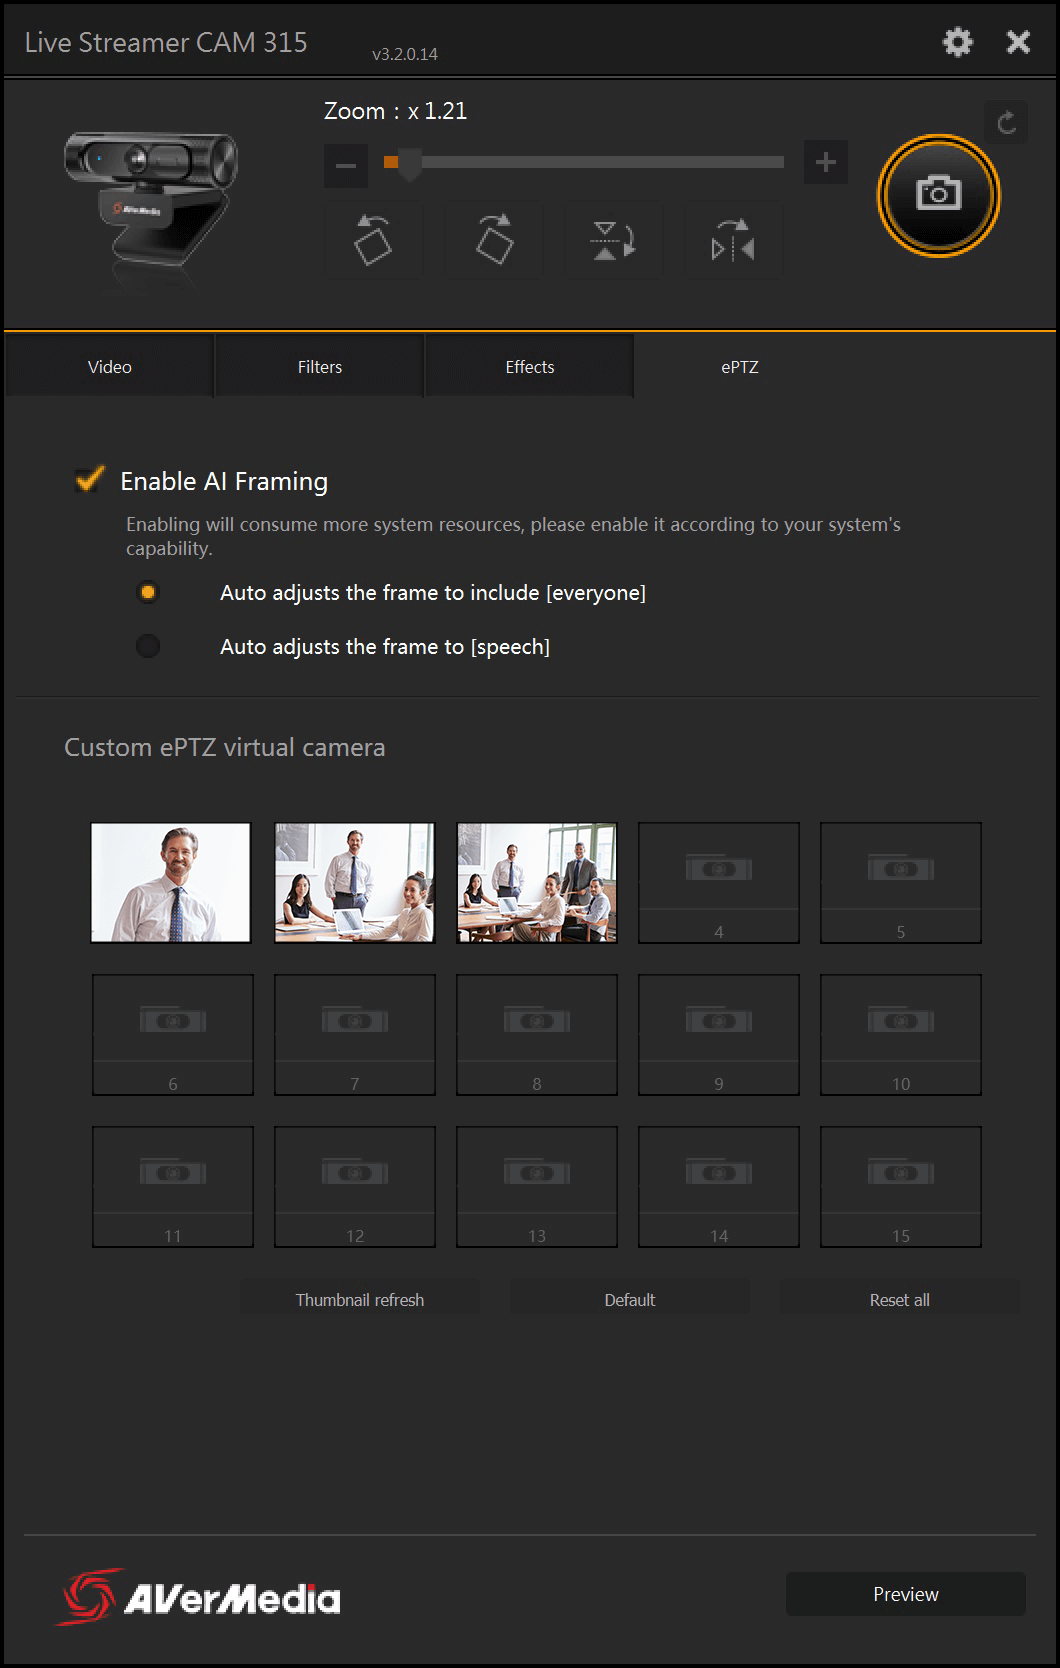Increase zoom with plus button

click(x=825, y=163)
